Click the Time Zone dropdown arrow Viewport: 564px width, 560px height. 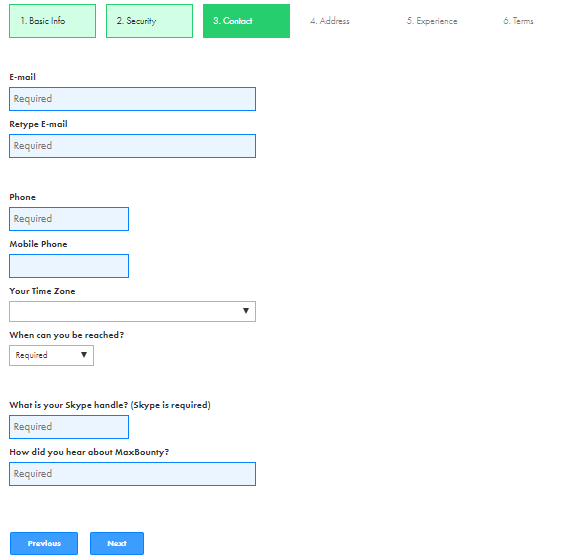(246, 311)
